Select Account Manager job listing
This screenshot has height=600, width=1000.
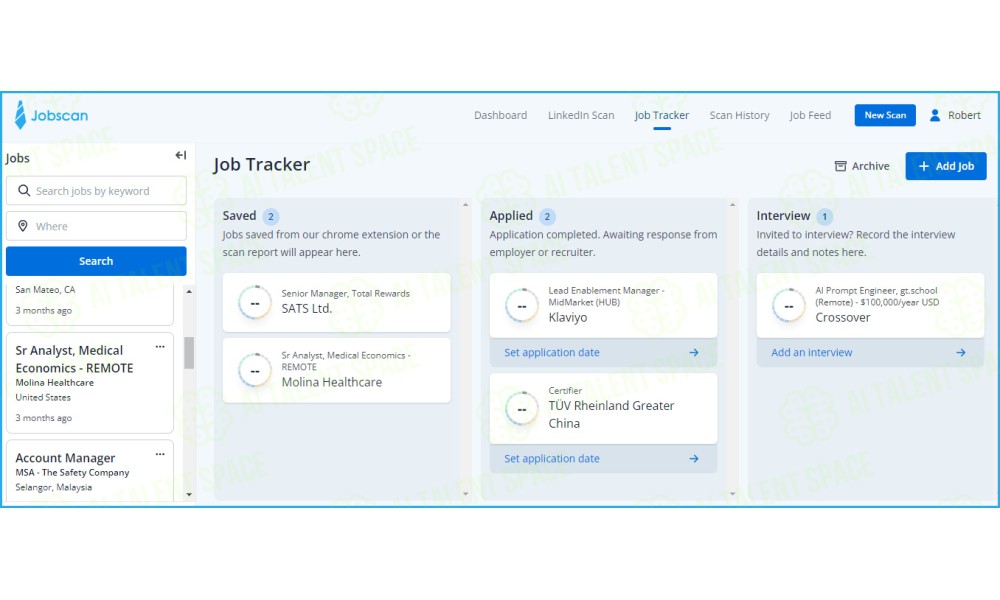click(x=90, y=471)
